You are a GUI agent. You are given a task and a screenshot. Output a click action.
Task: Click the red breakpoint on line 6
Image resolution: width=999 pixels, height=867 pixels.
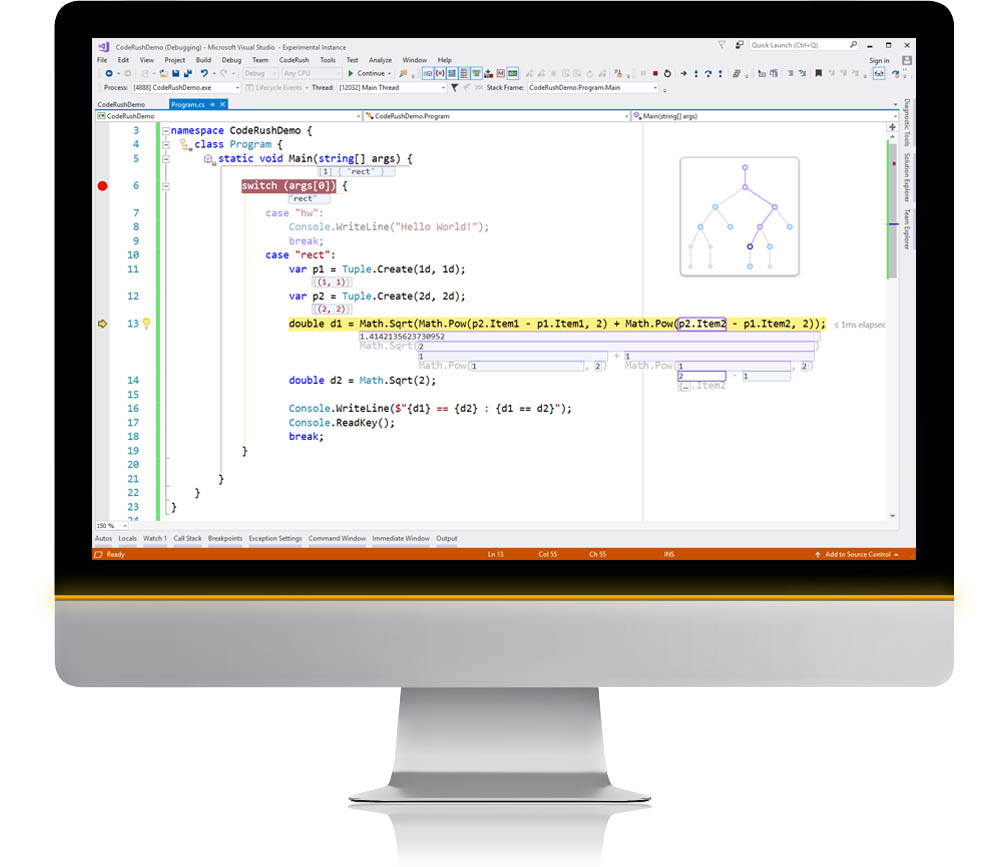click(x=103, y=186)
